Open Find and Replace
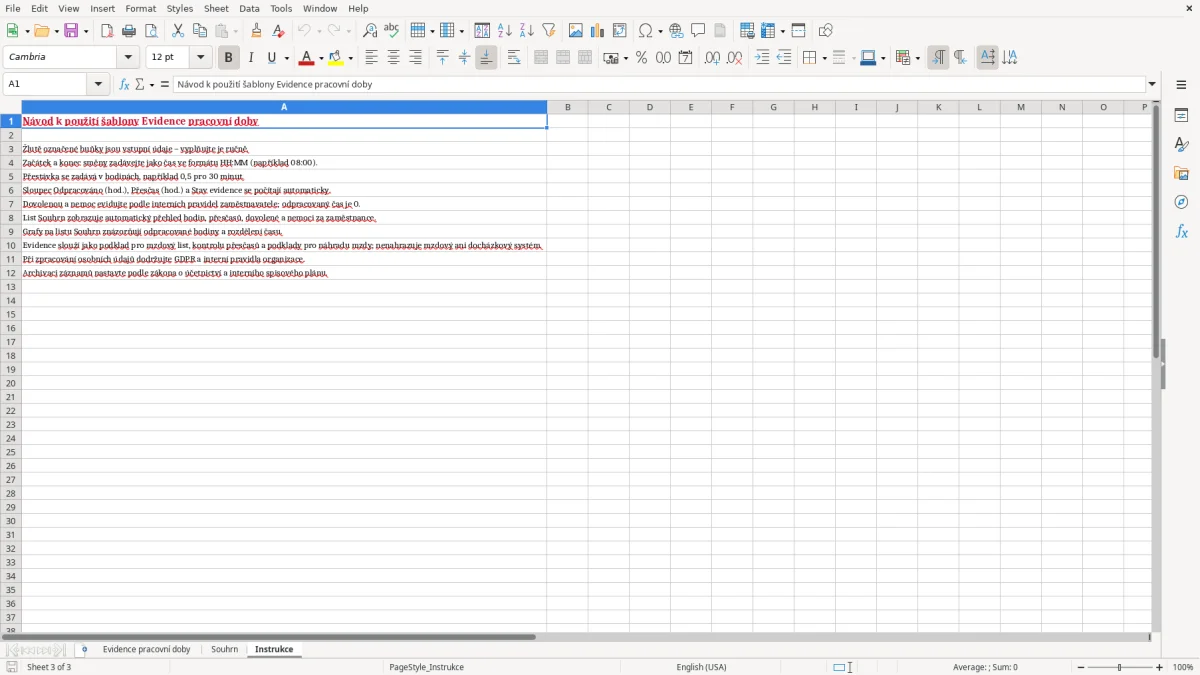This screenshot has width=1200, height=675. (370, 31)
